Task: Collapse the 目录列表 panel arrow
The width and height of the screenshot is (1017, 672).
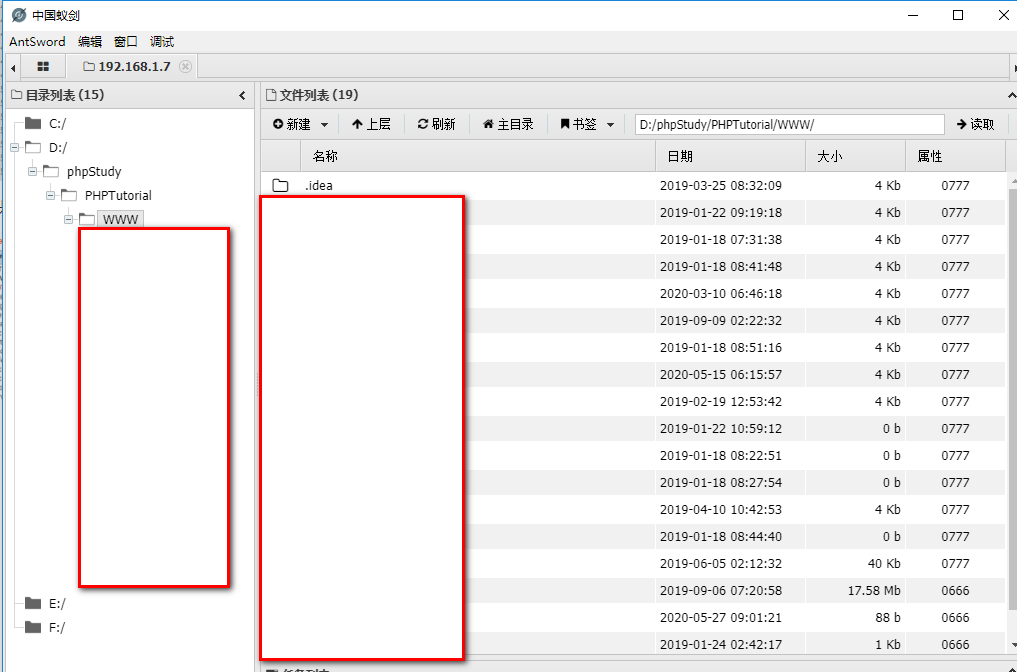Action: click(243, 95)
